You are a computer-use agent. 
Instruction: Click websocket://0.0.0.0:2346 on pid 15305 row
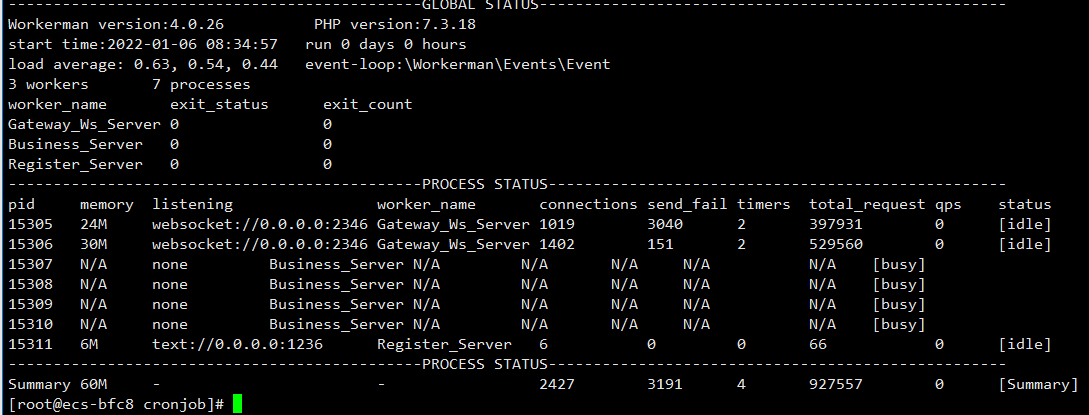260,224
